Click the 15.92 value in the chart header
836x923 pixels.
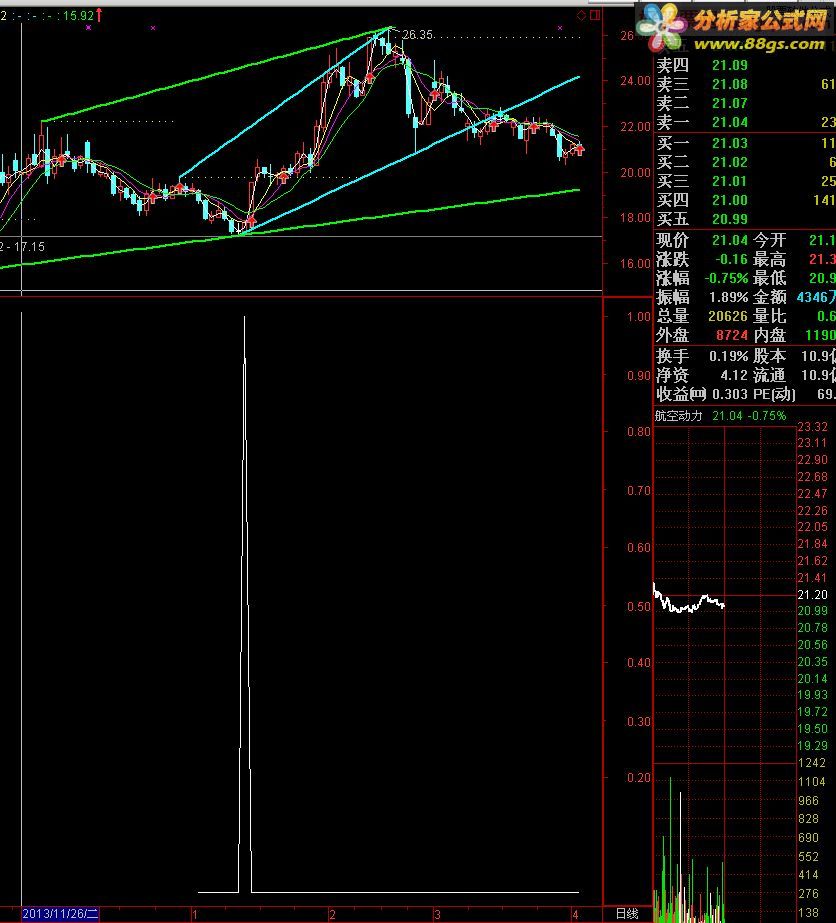tap(78, 16)
